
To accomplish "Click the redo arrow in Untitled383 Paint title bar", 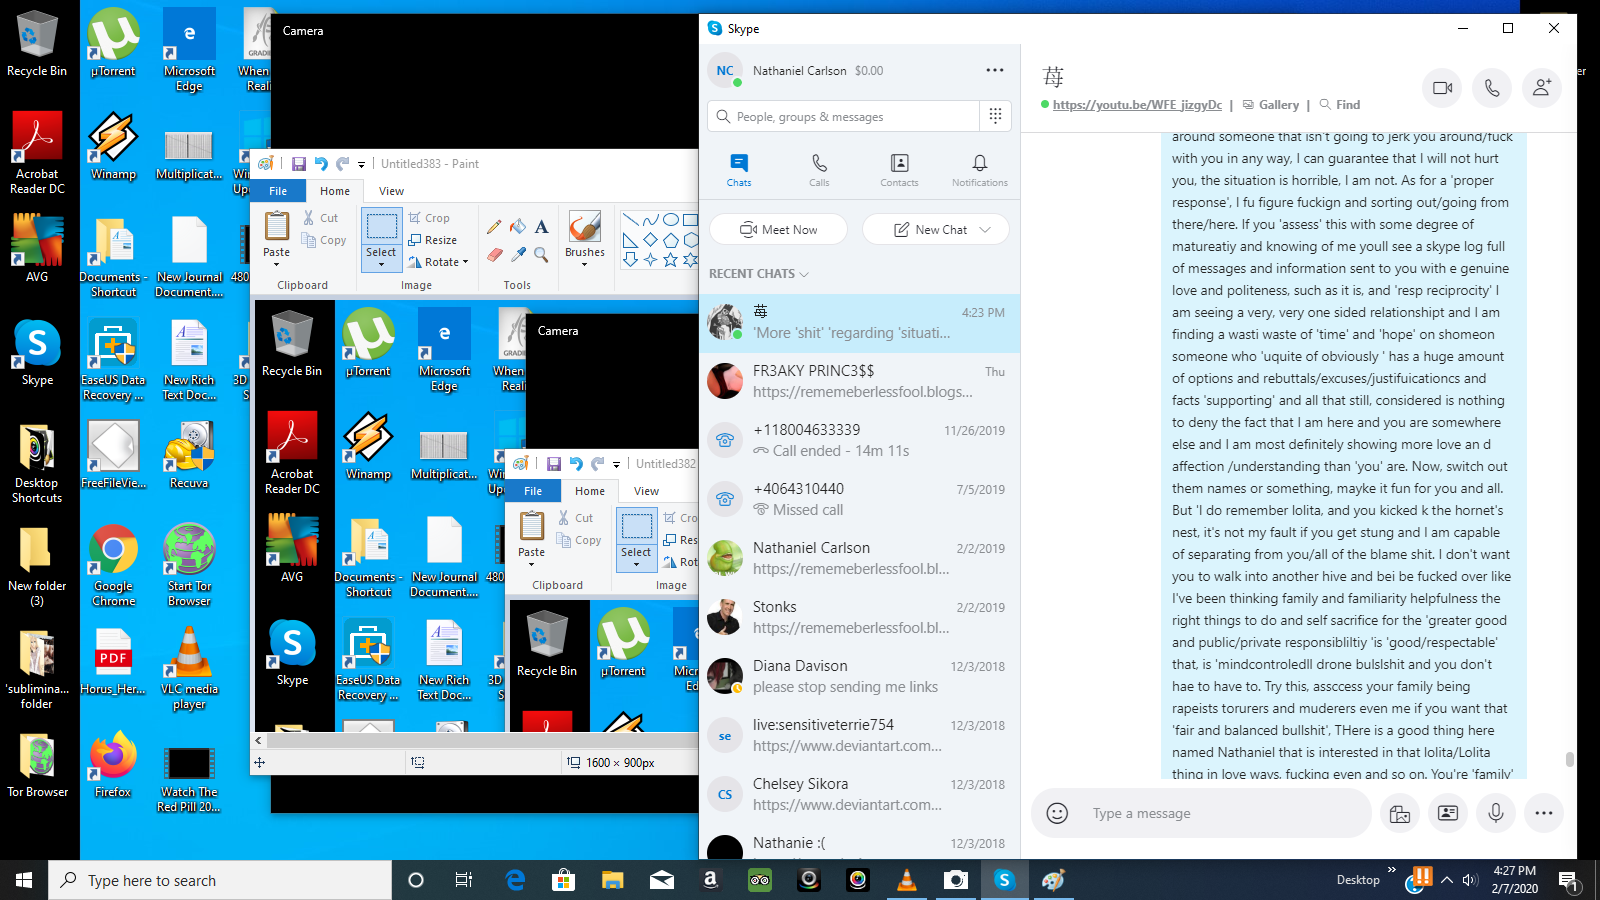I will point(342,164).
